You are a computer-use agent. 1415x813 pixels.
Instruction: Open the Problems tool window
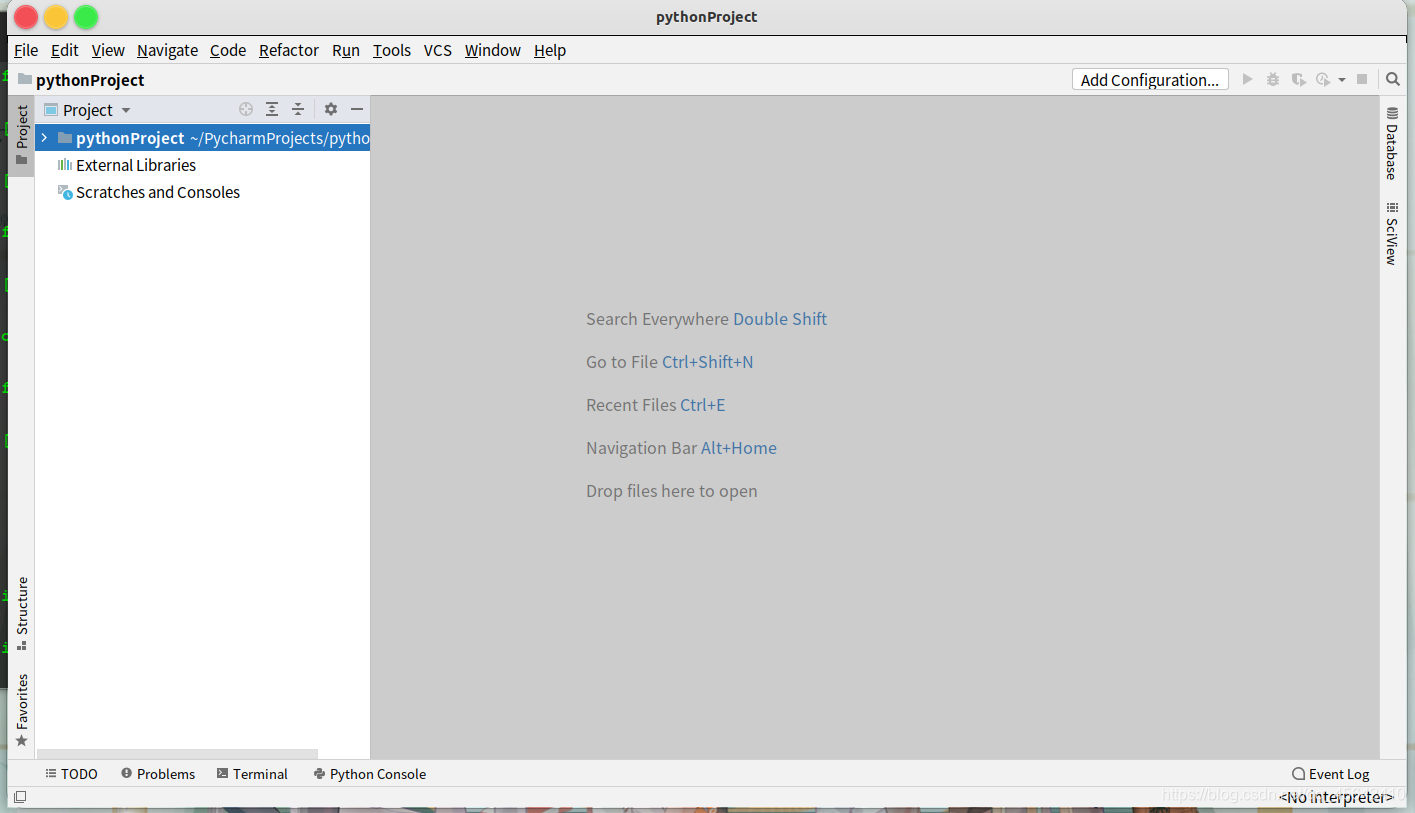[158, 774]
